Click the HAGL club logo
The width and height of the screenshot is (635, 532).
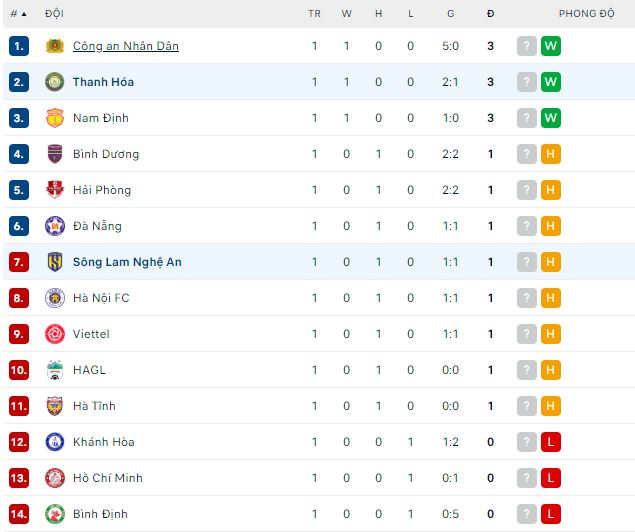click(55, 370)
